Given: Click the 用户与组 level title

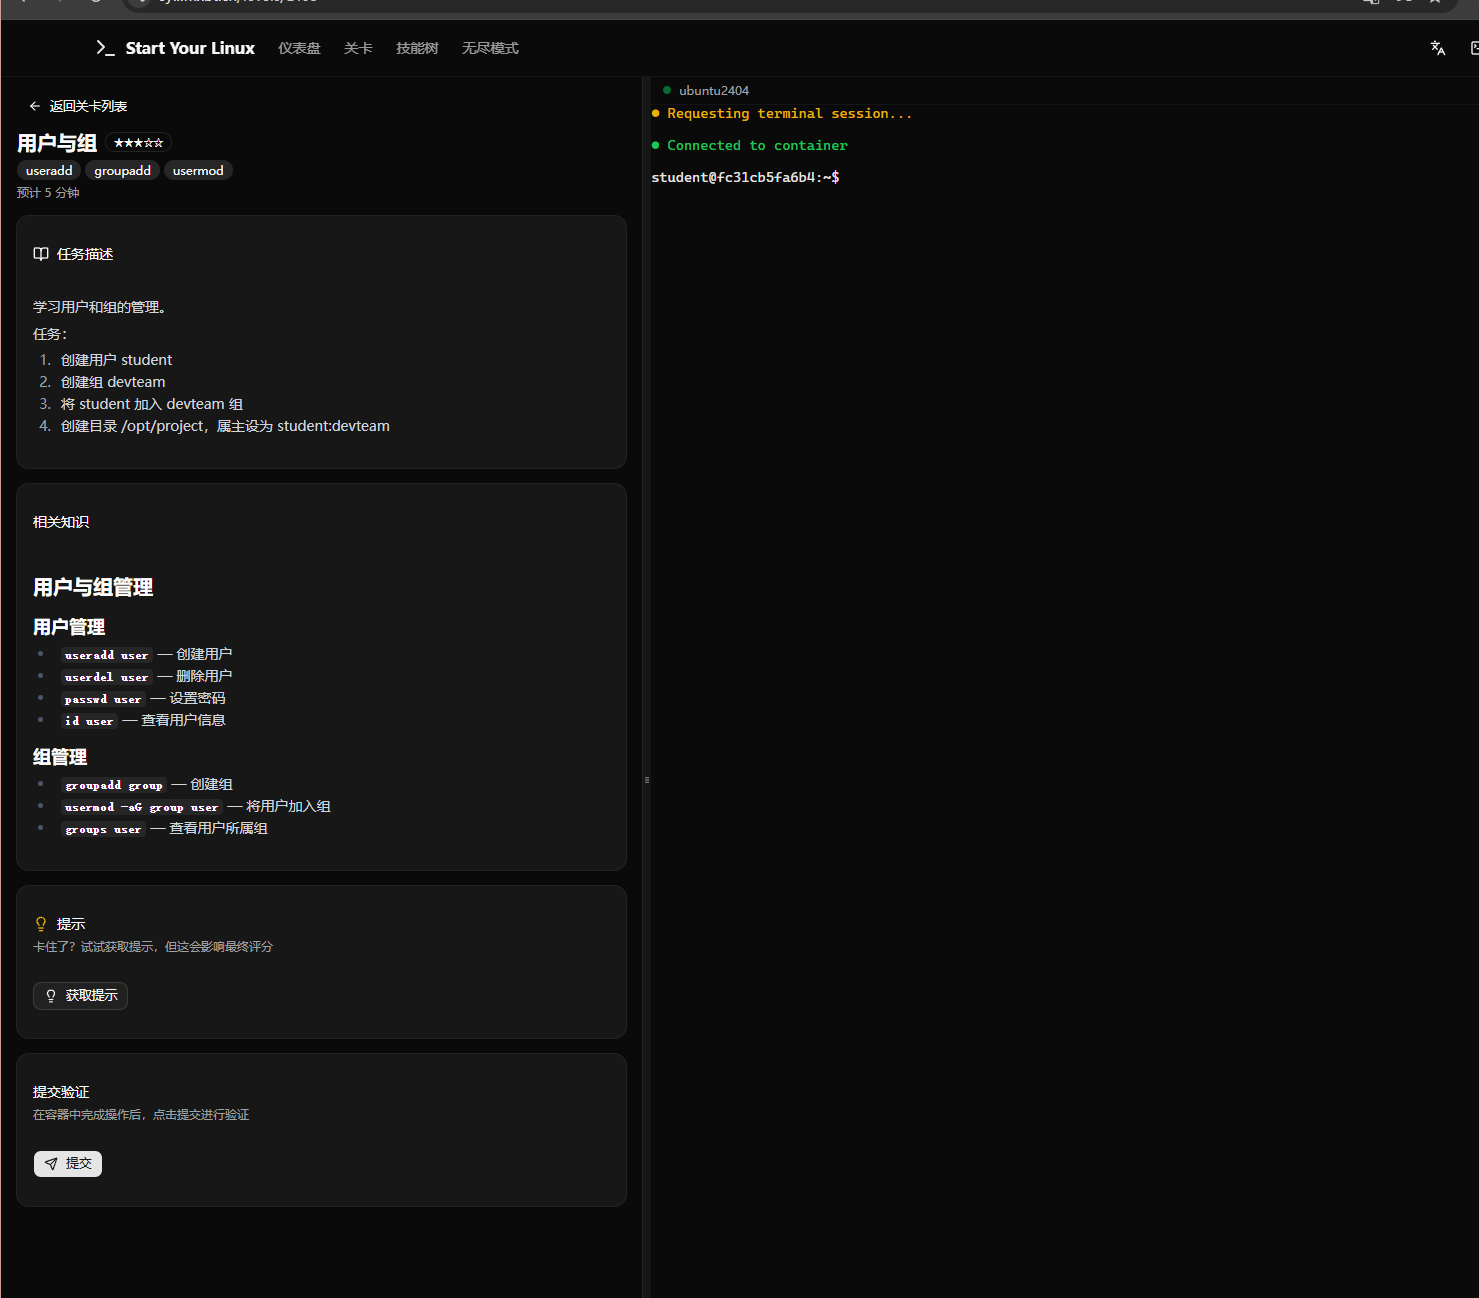Looking at the screenshot, I should point(57,143).
